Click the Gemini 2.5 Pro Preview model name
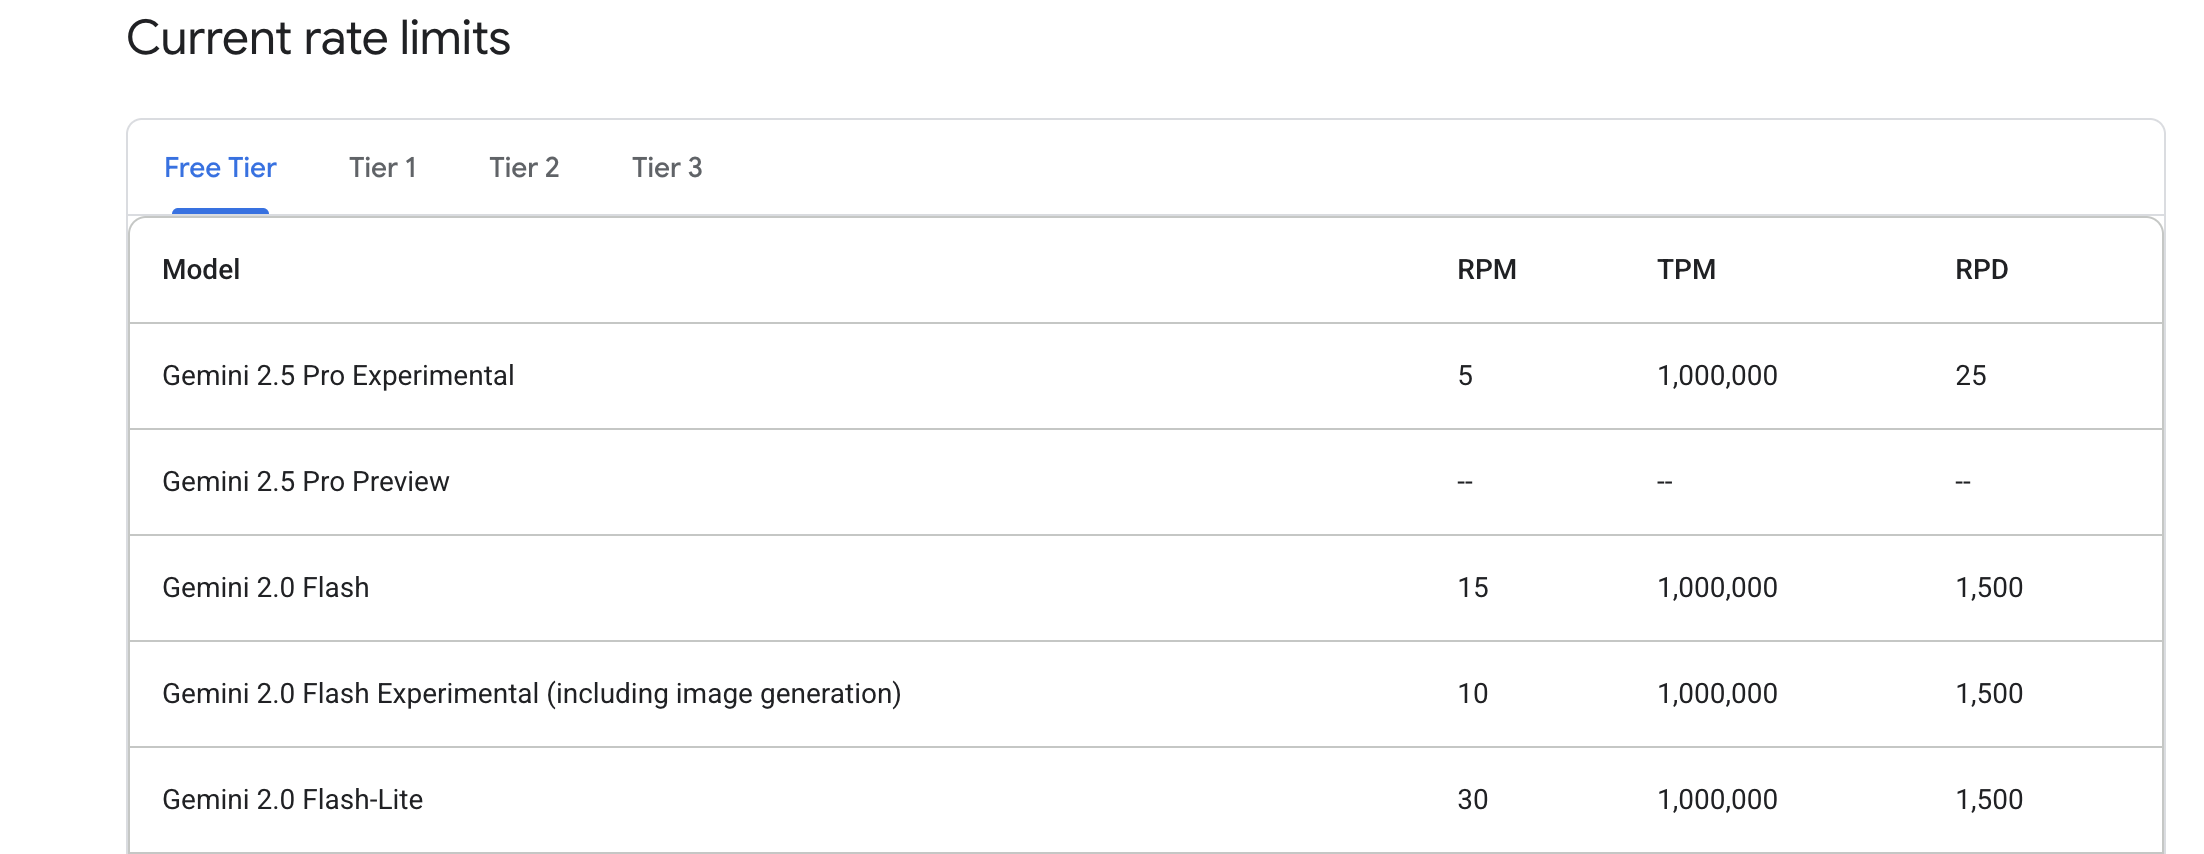Image resolution: width=2204 pixels, height=854 pixels. click(306, 482)
